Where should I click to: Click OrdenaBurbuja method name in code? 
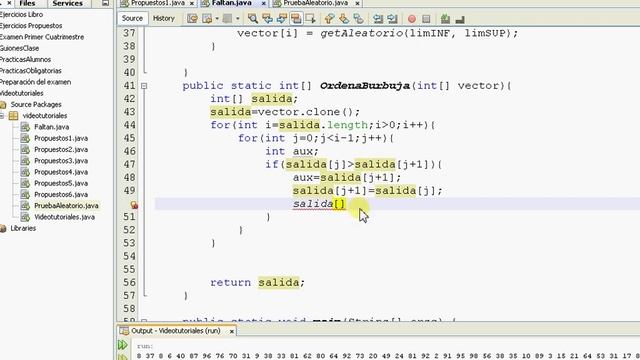click(364, 86)
